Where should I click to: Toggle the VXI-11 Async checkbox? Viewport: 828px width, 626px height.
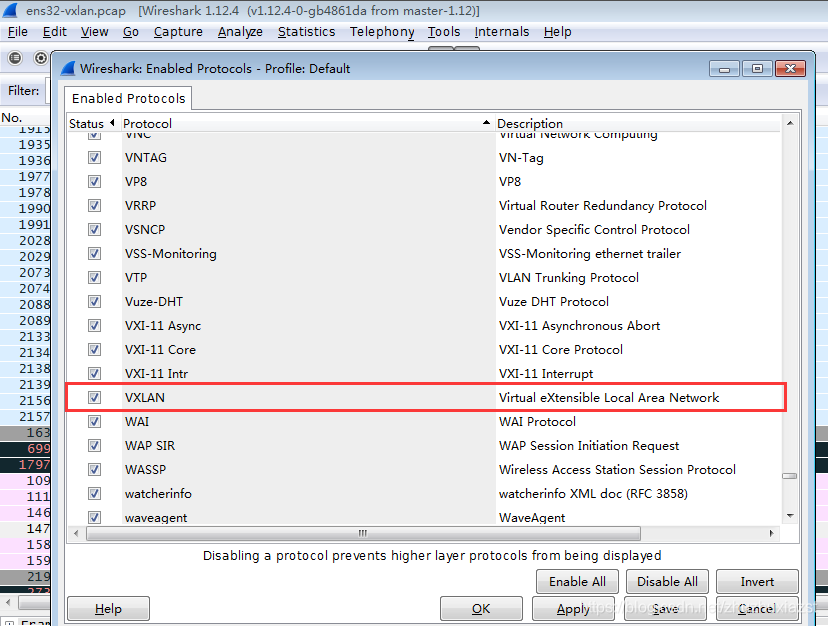coord(95,325)
